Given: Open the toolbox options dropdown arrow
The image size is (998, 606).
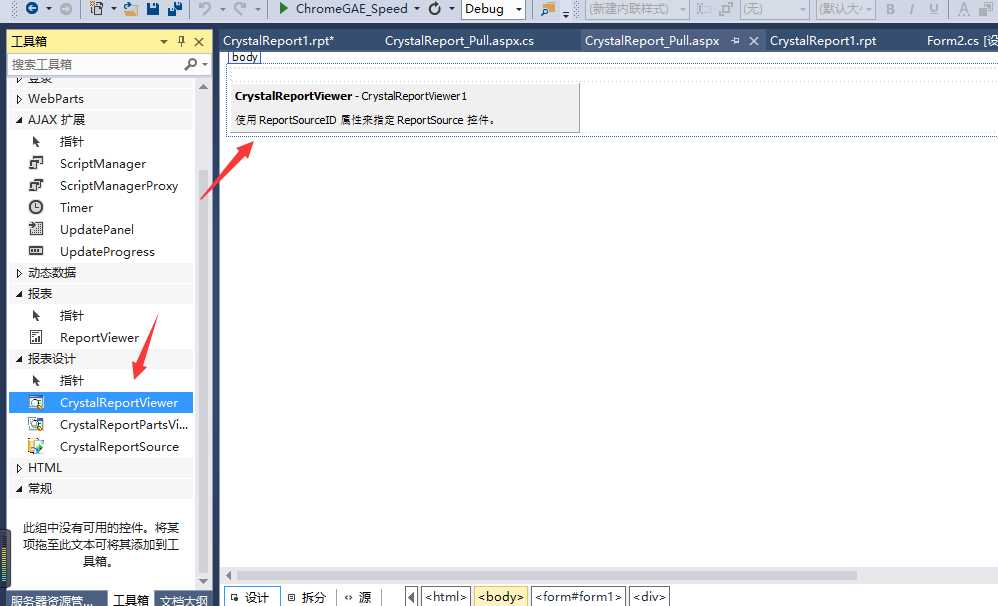Looking at the screenshot, I should pos(164,41).
